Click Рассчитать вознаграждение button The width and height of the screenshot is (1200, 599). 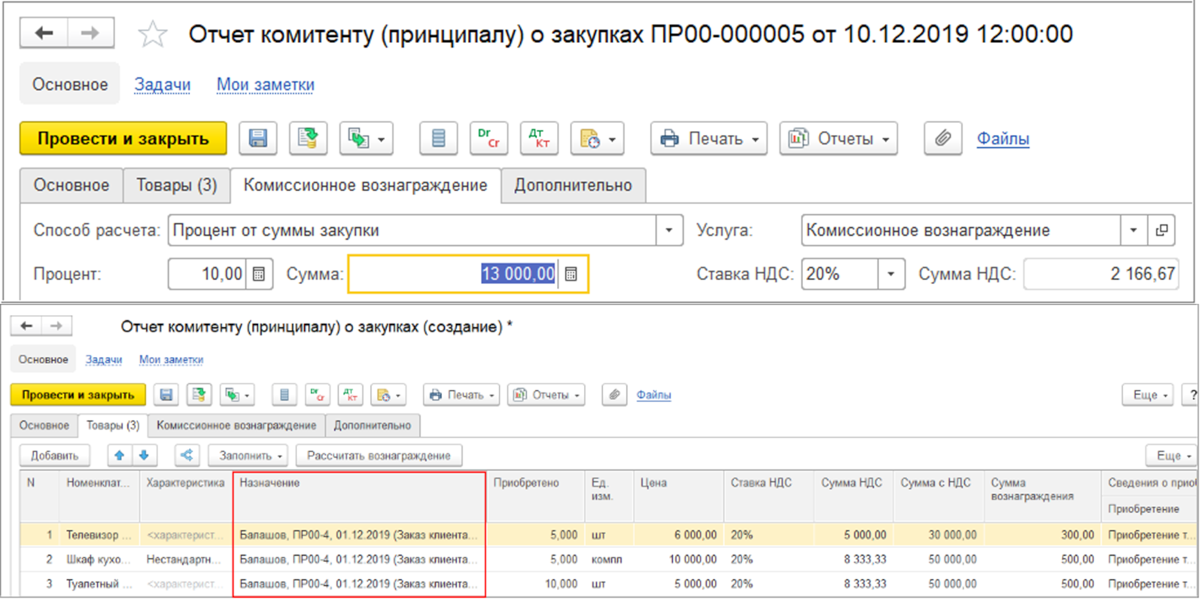(x=379, y=455)
